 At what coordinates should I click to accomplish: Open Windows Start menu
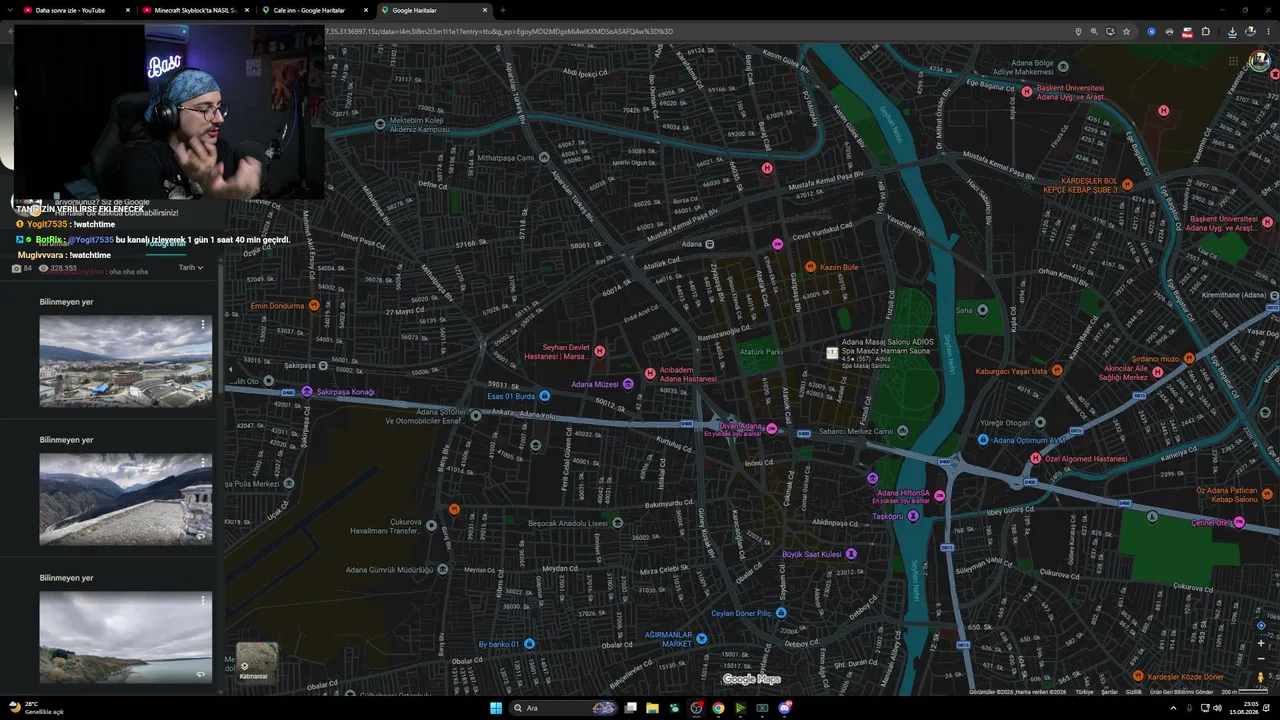point(496,708)
